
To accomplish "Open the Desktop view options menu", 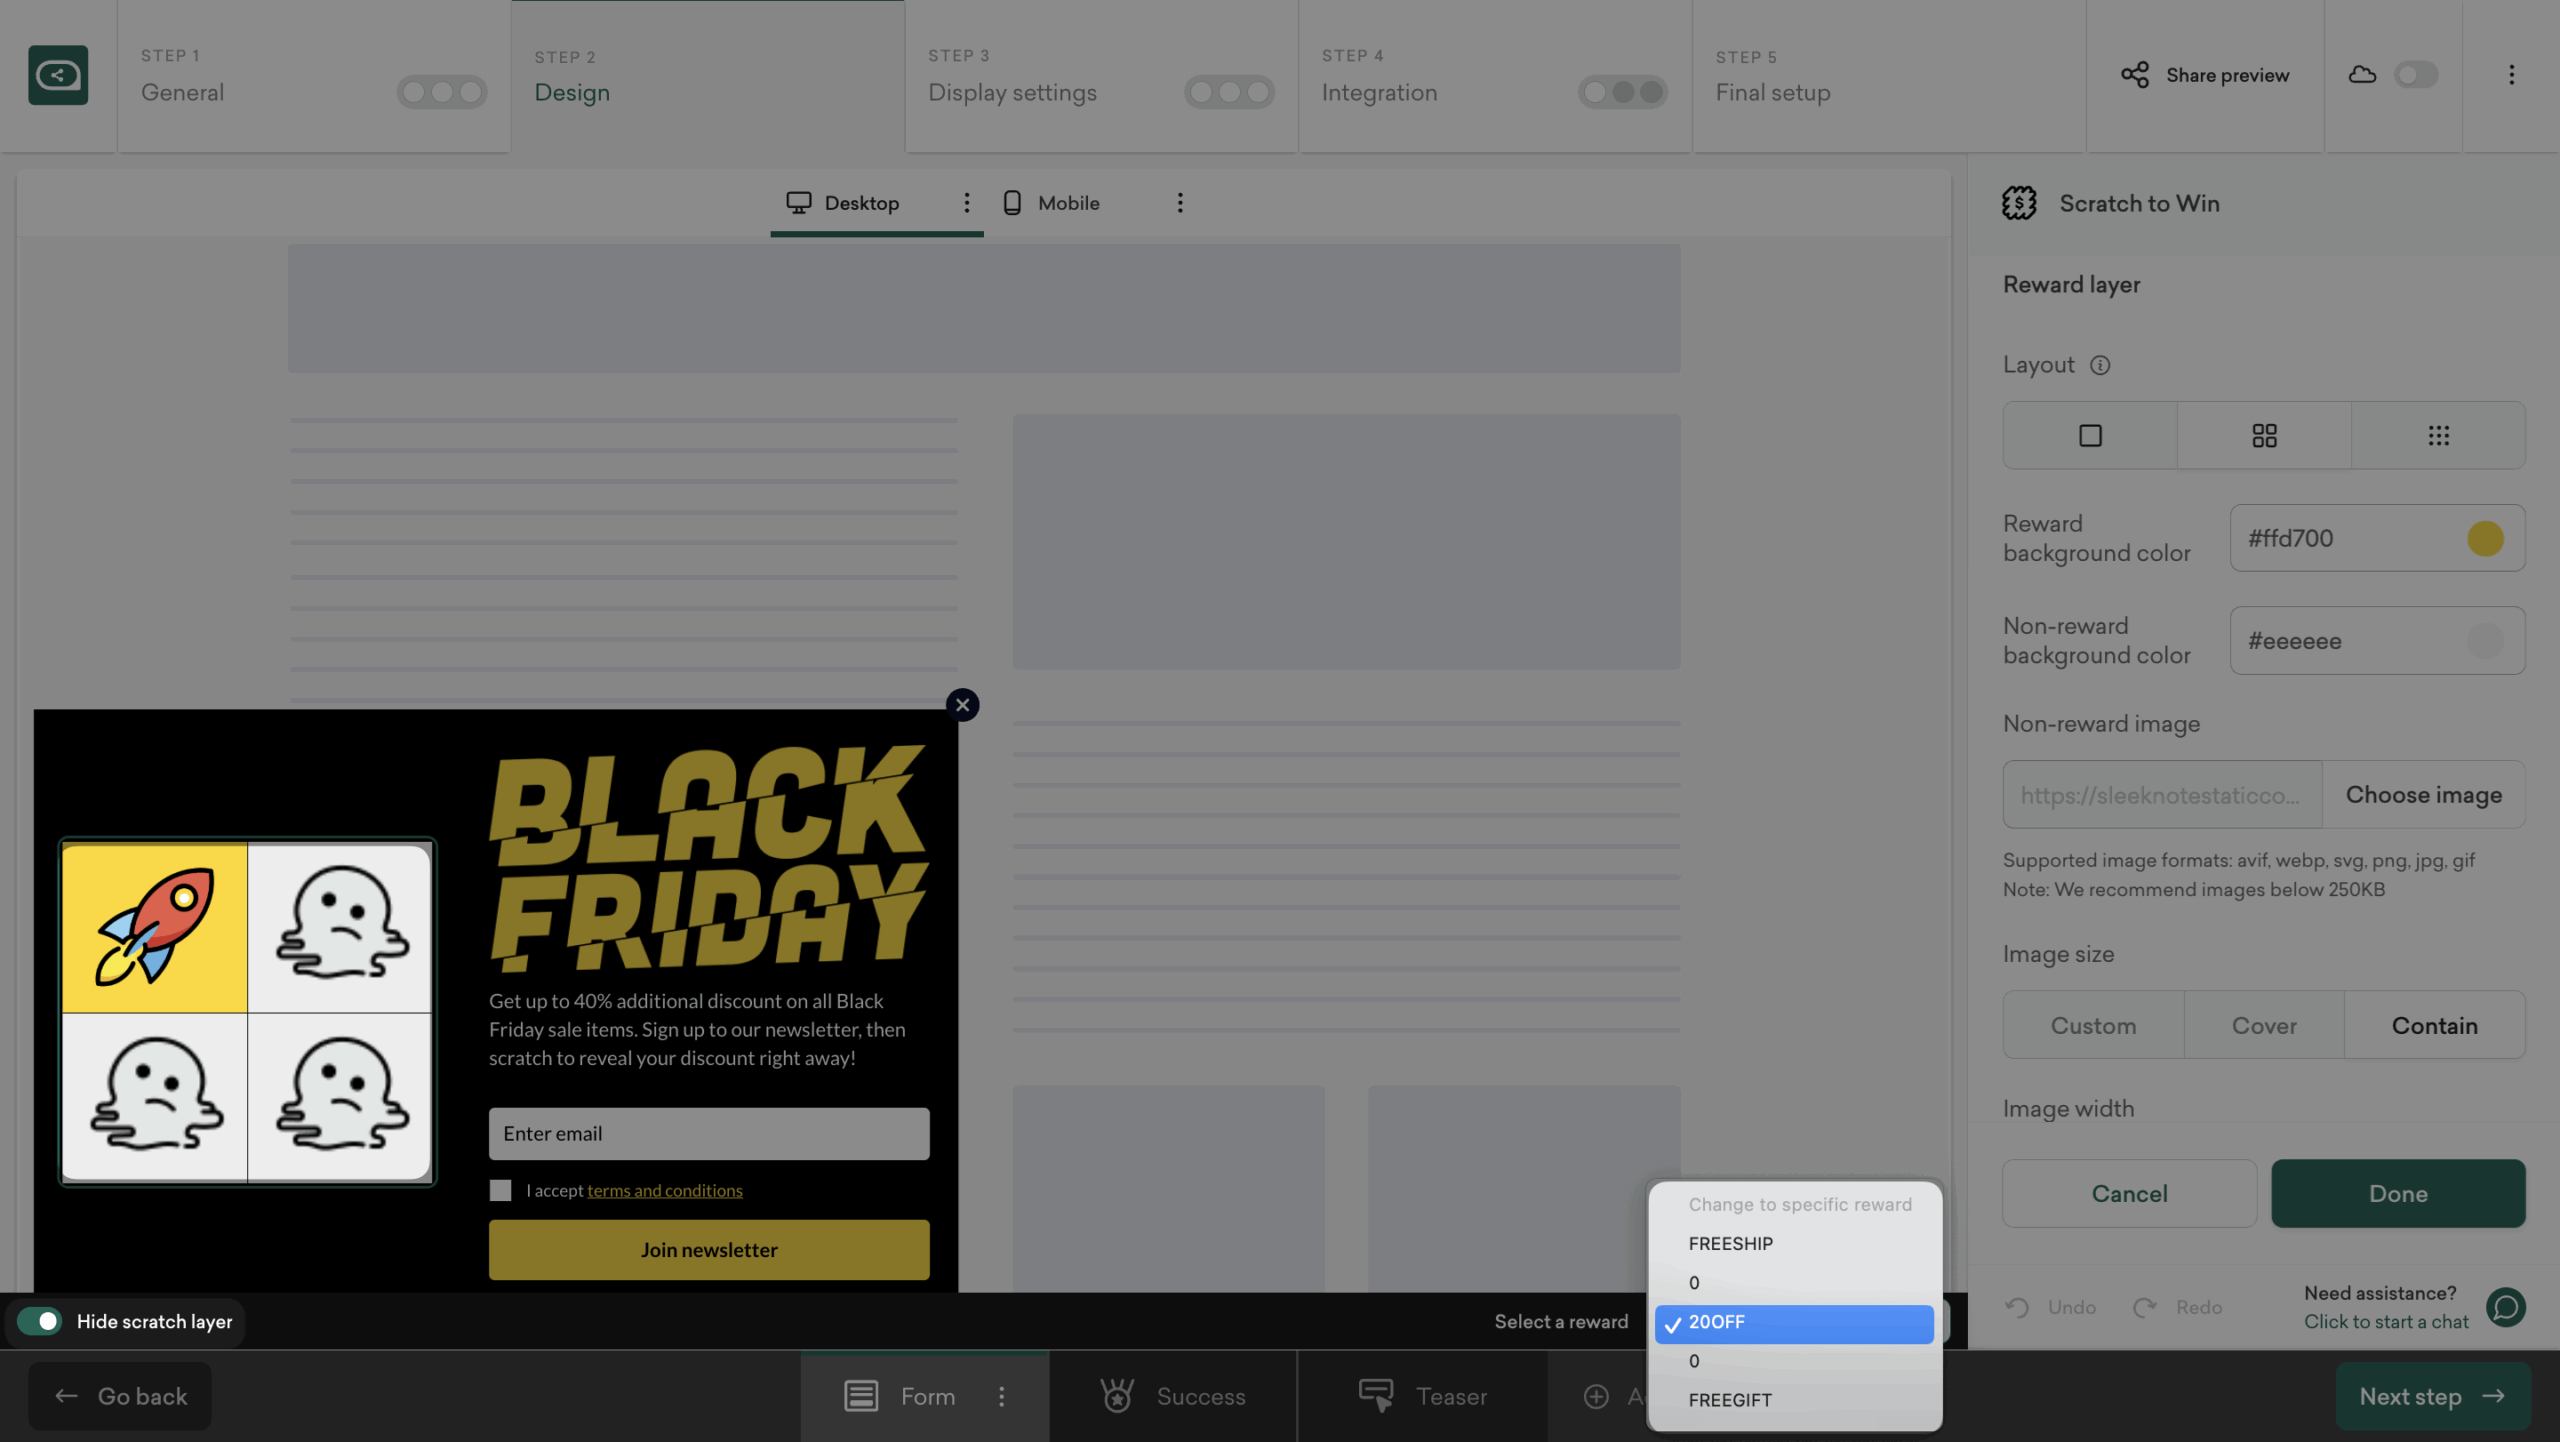I will (x=966, y=203).
